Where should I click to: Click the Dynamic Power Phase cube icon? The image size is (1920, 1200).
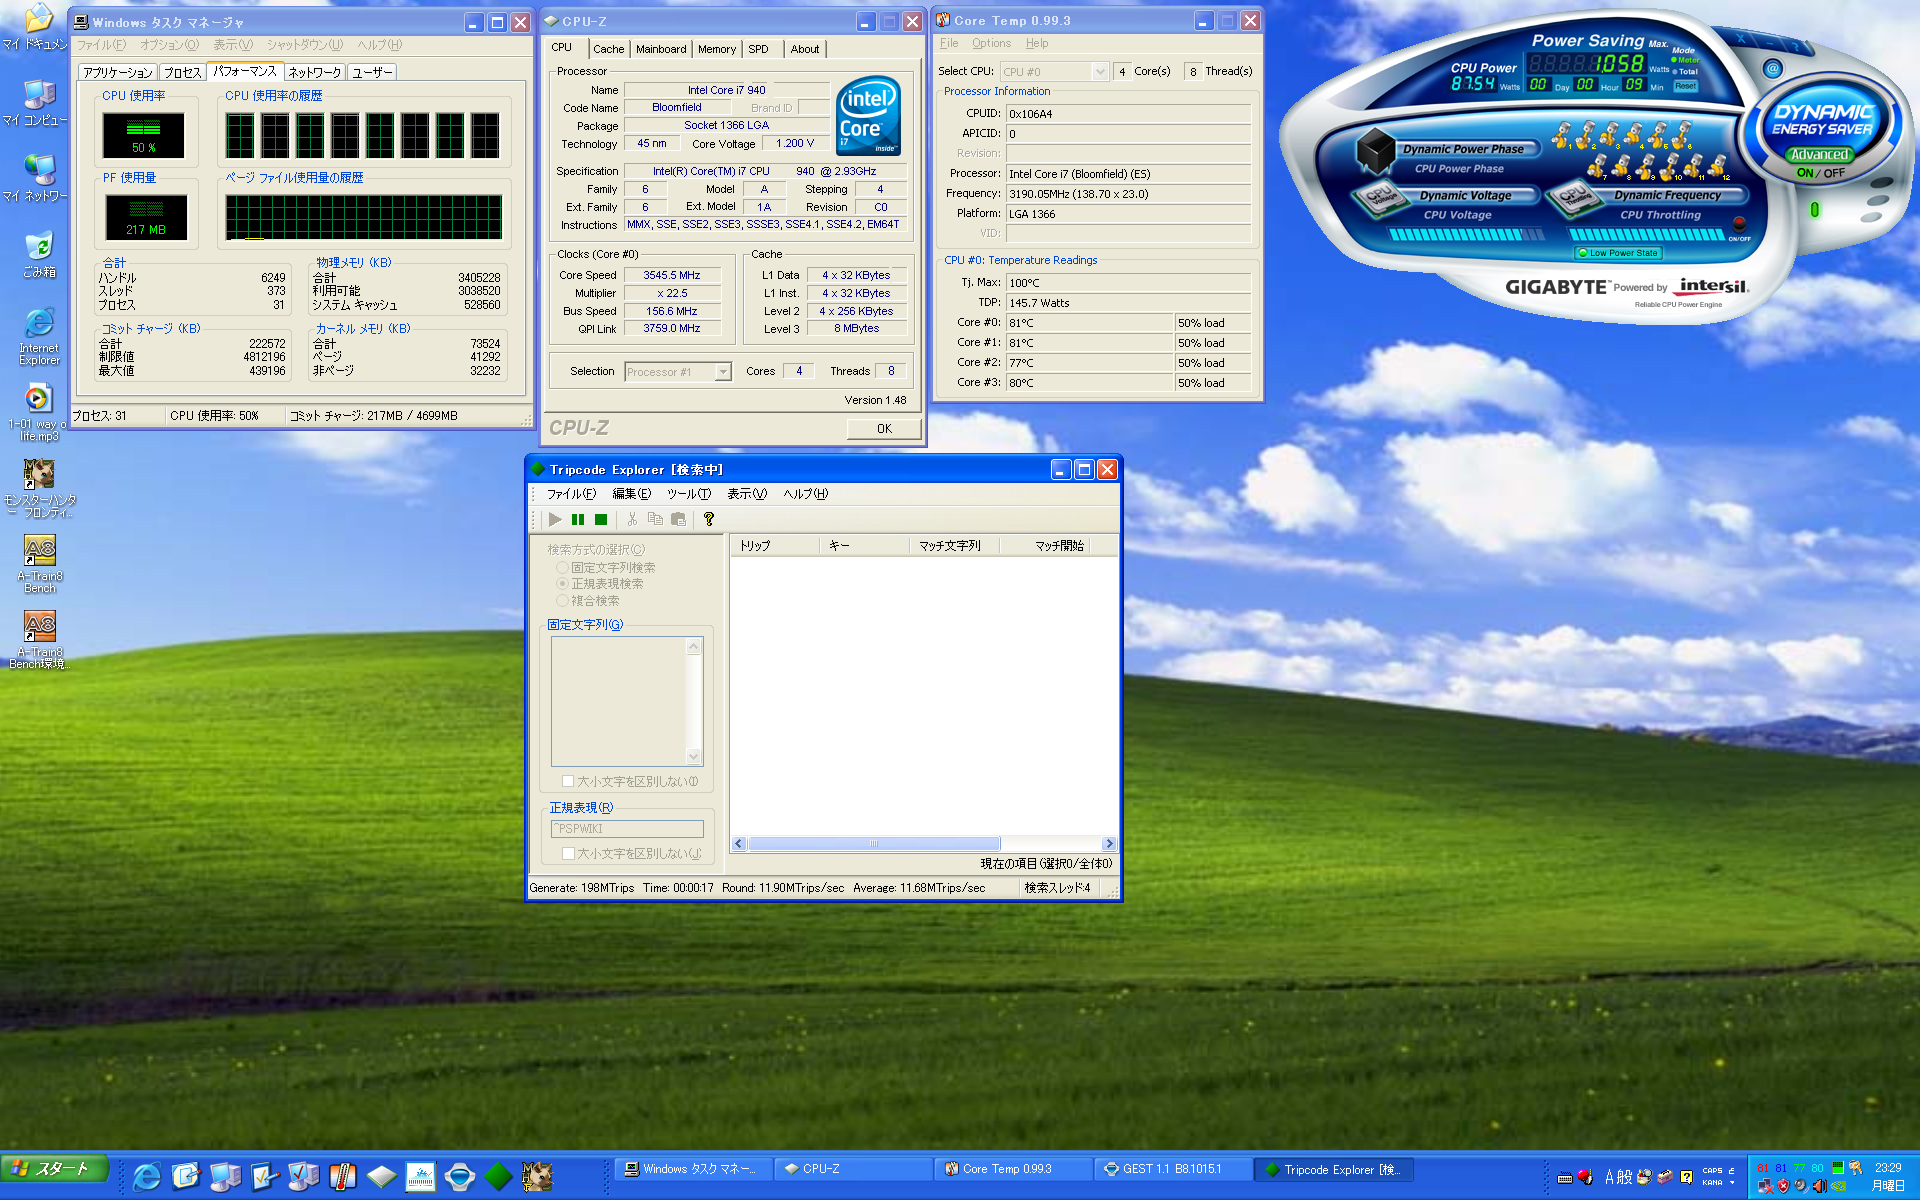pos(1375,150)
